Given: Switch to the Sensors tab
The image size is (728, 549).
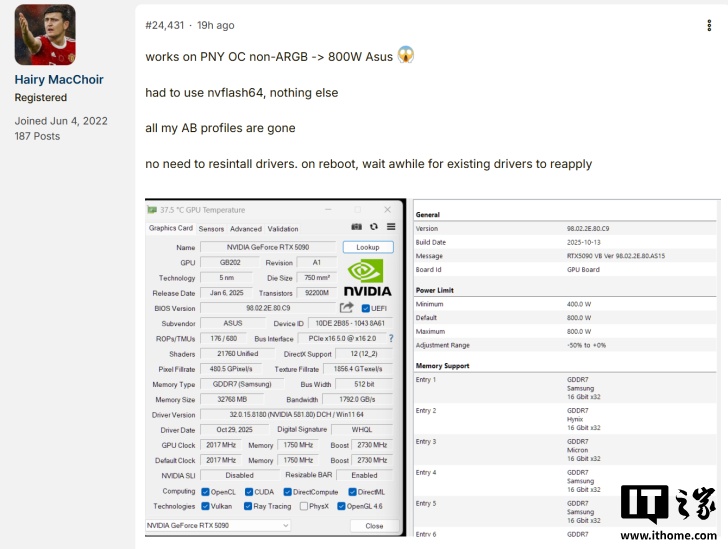Looking at the screenshot, I should (211, 229).
